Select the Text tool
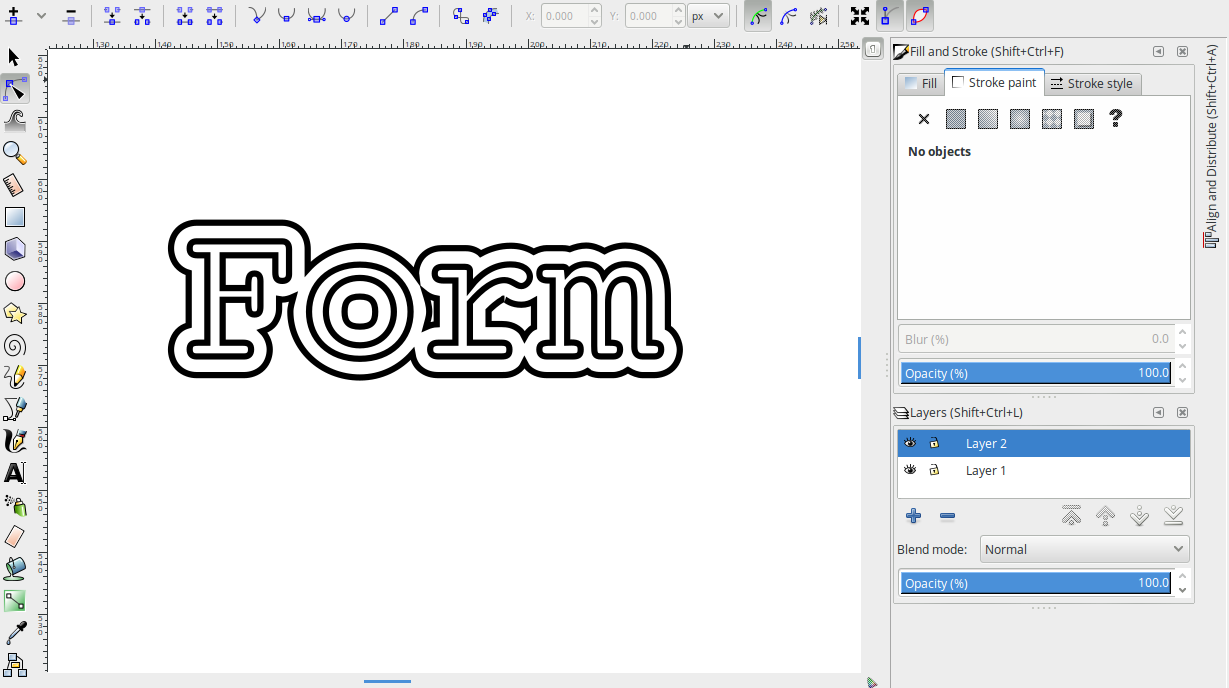The width and height of the screenshot is (1229, 688). [15, 473]
